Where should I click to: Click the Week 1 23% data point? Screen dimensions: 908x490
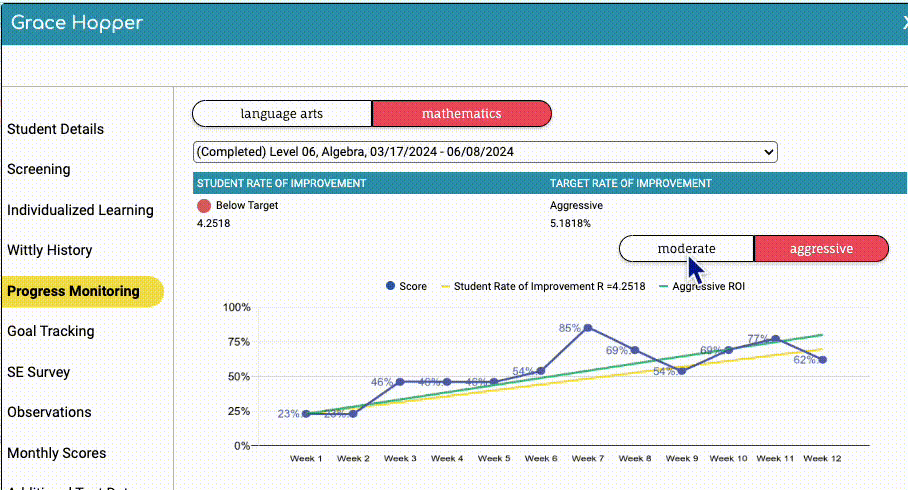coord(306,414)
